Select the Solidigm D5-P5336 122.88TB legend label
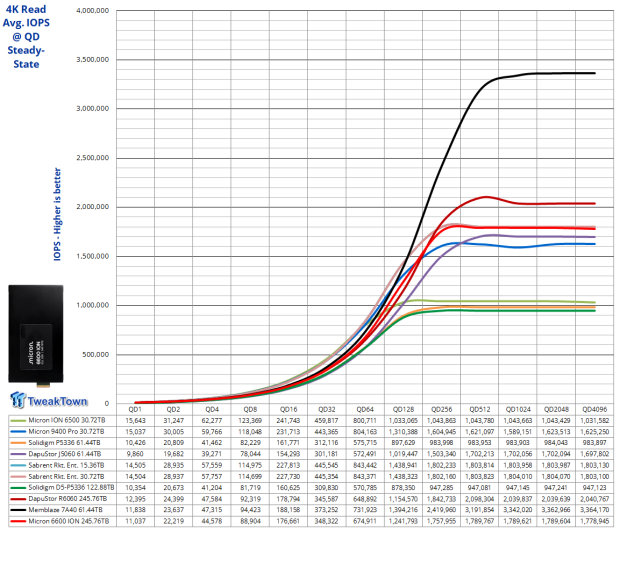The height and width of the screenshot is (568, 620). click(x=71, y=488)
